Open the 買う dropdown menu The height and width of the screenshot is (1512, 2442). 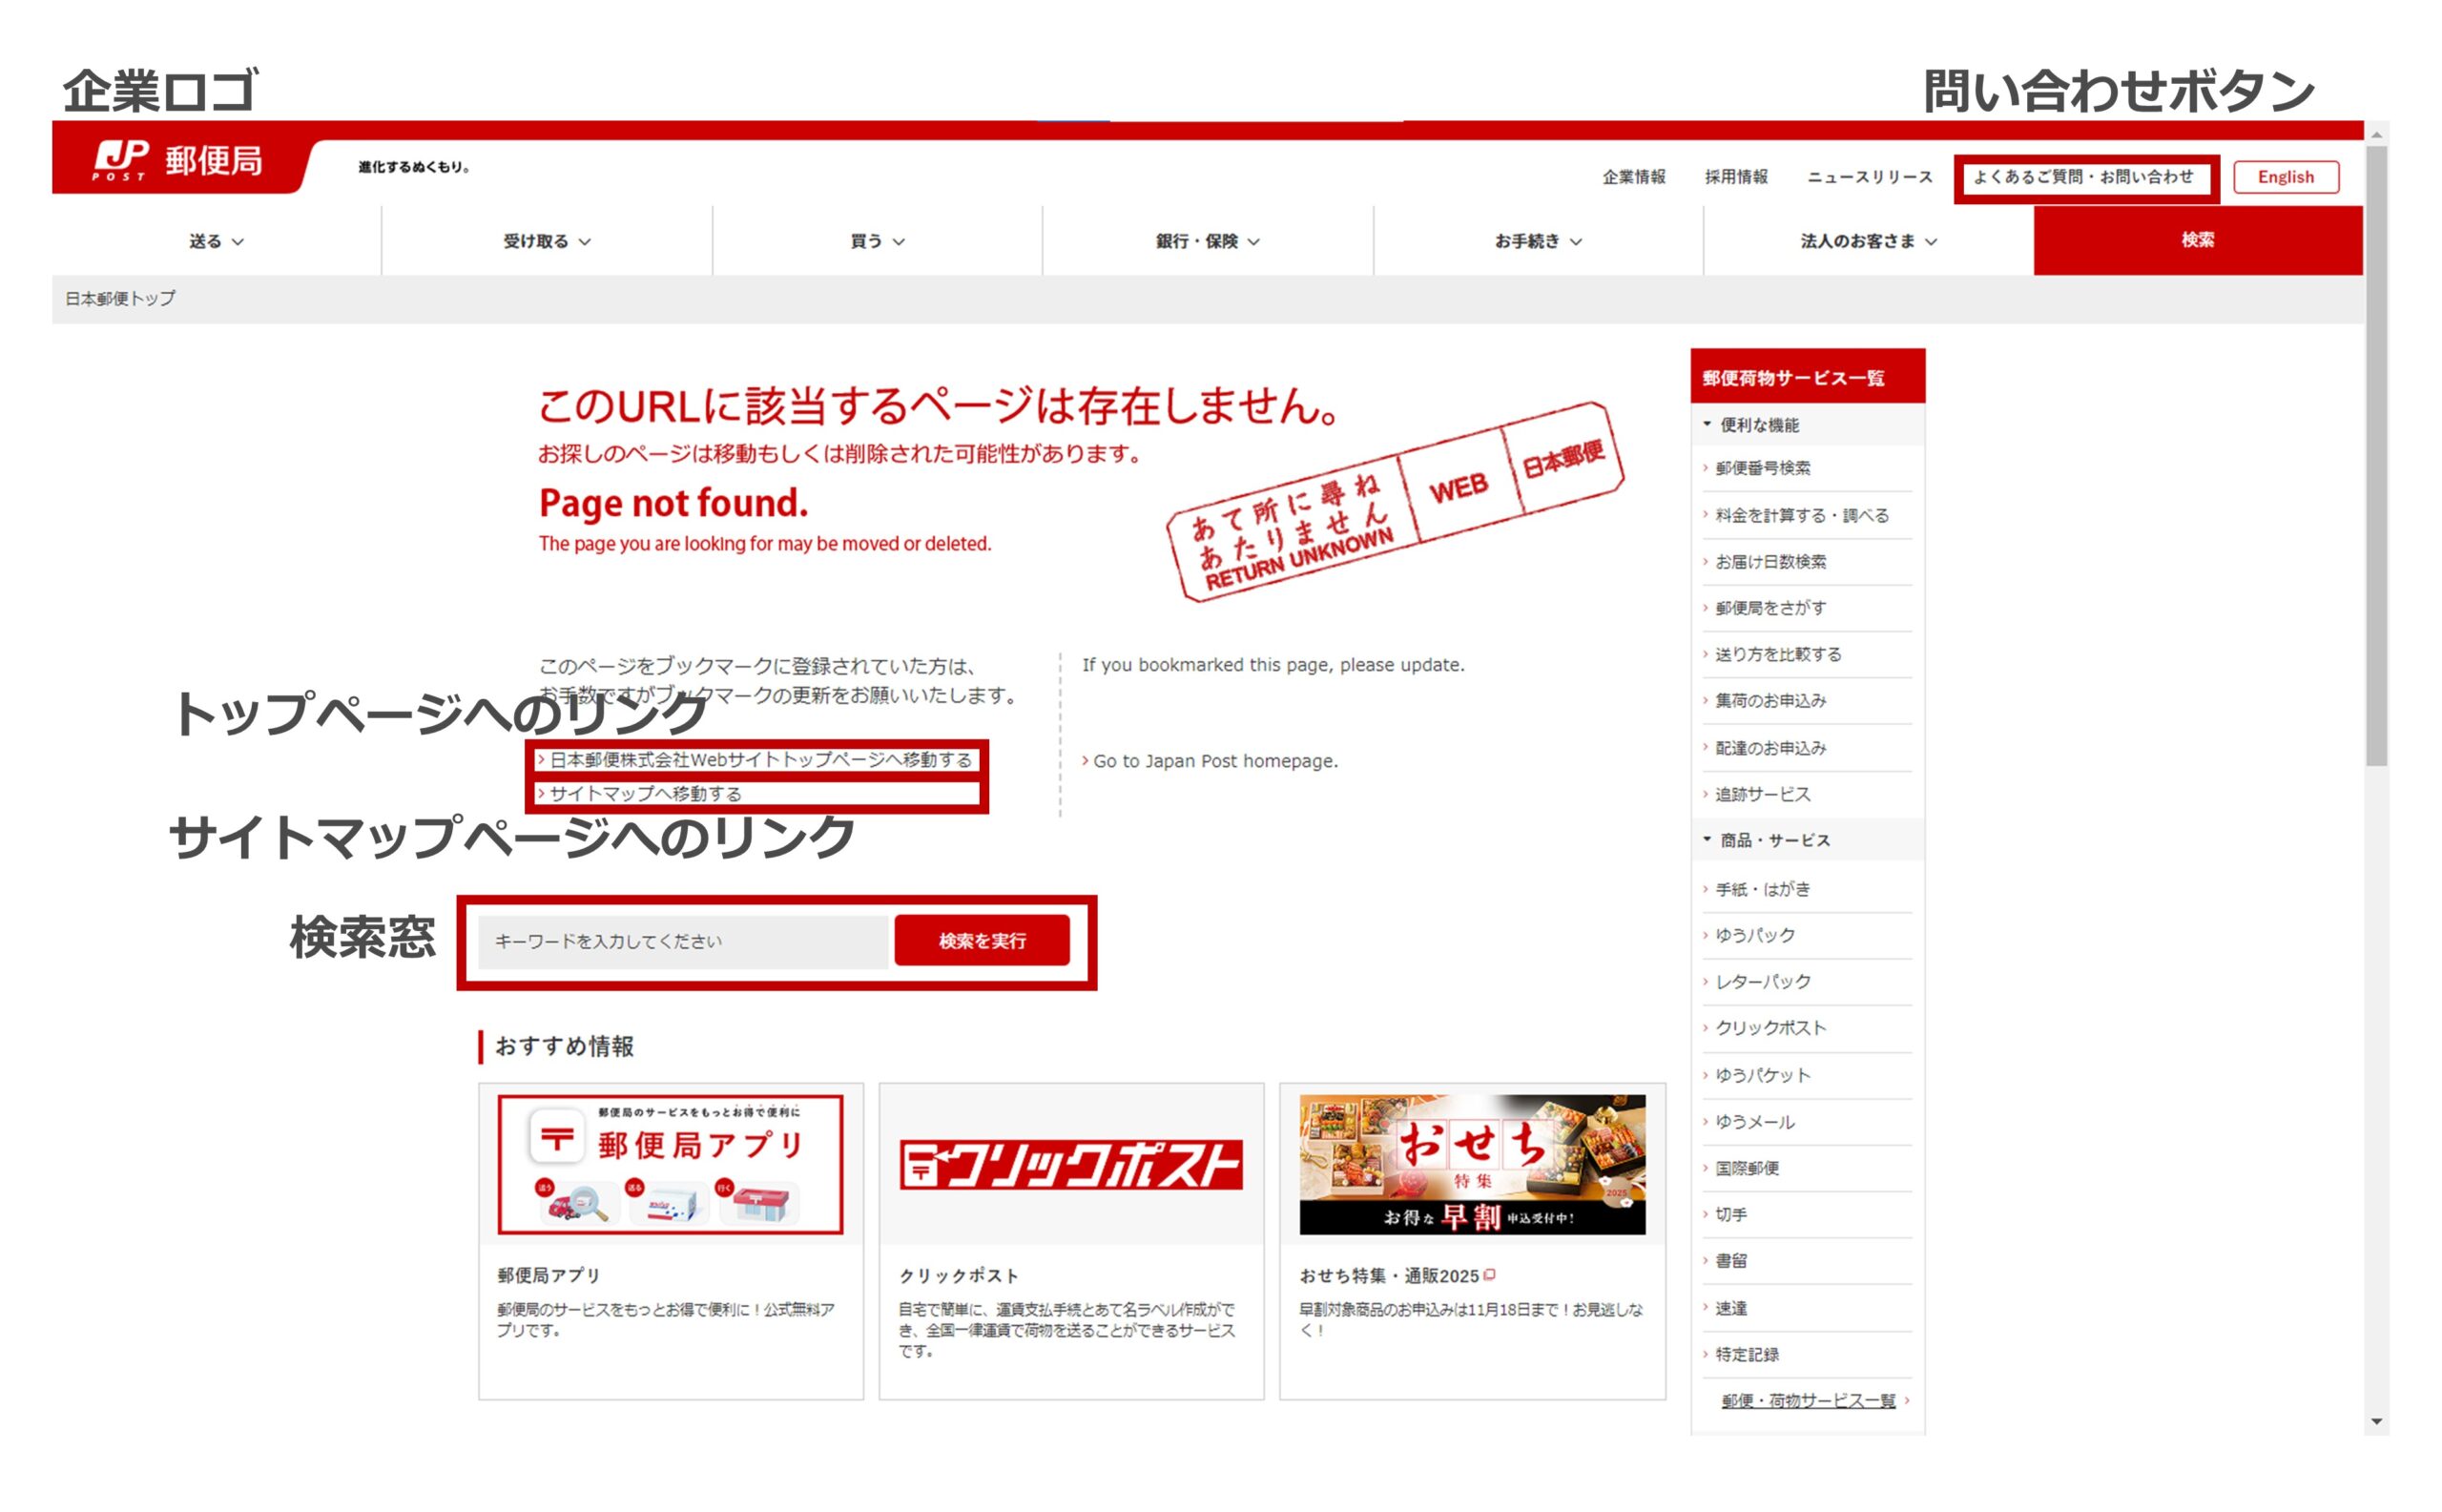coord(877,241)
